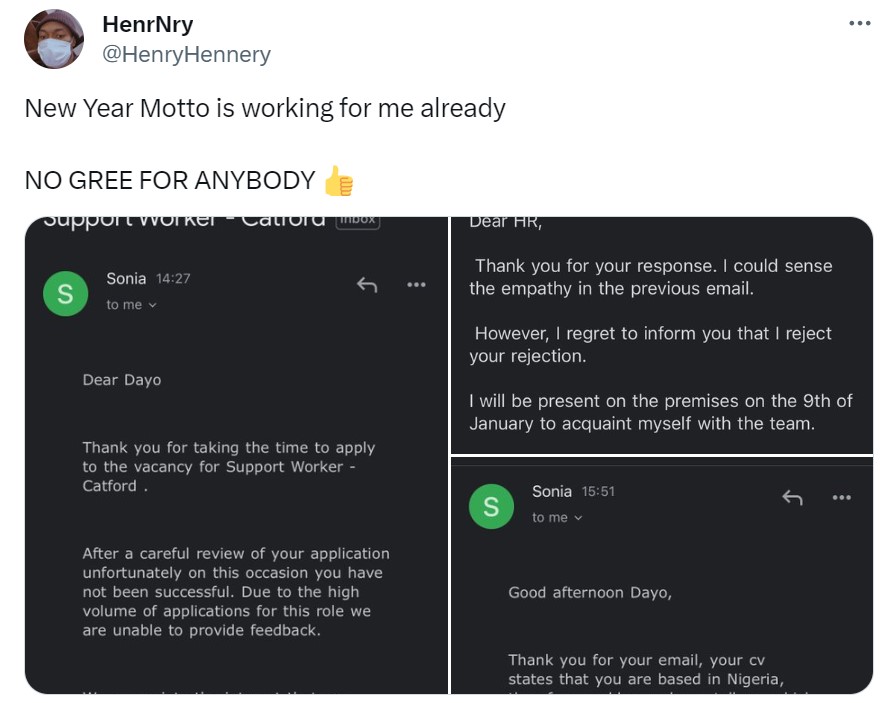Open three-dot menu on the 15:51 email

tap(842, 497)
